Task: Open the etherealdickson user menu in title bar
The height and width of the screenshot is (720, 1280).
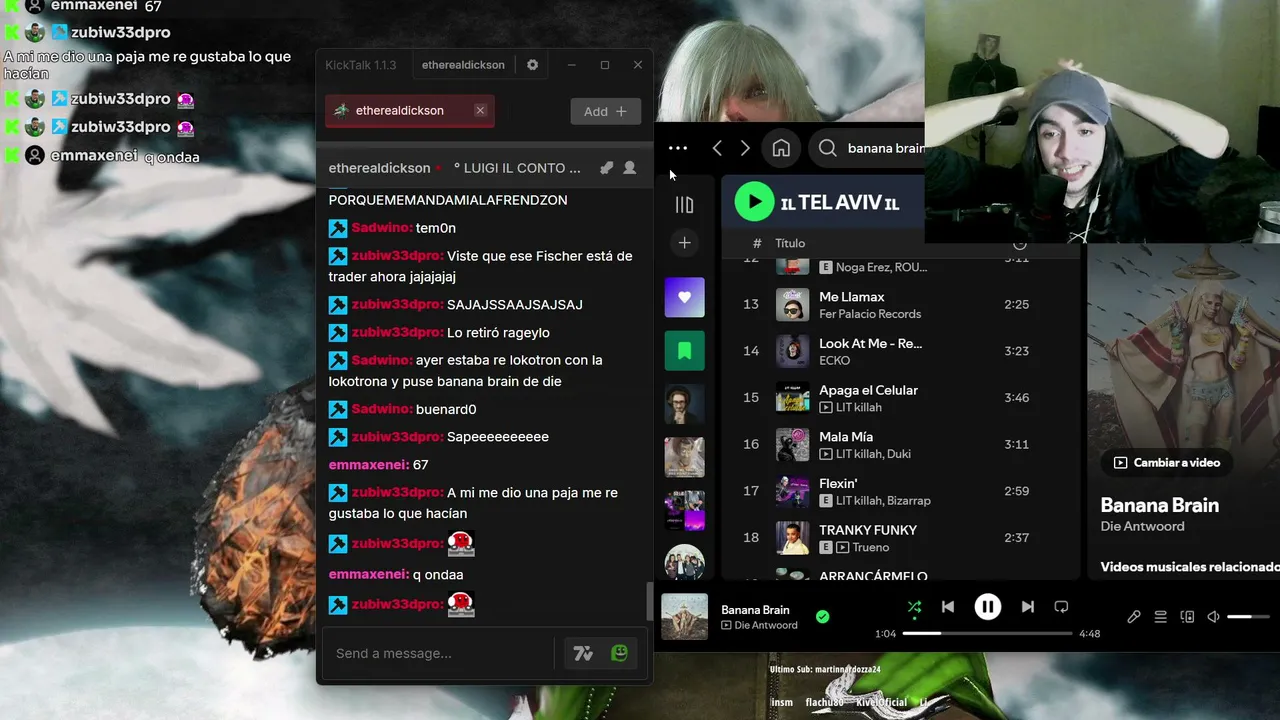Action: click(x=463, y=65)
